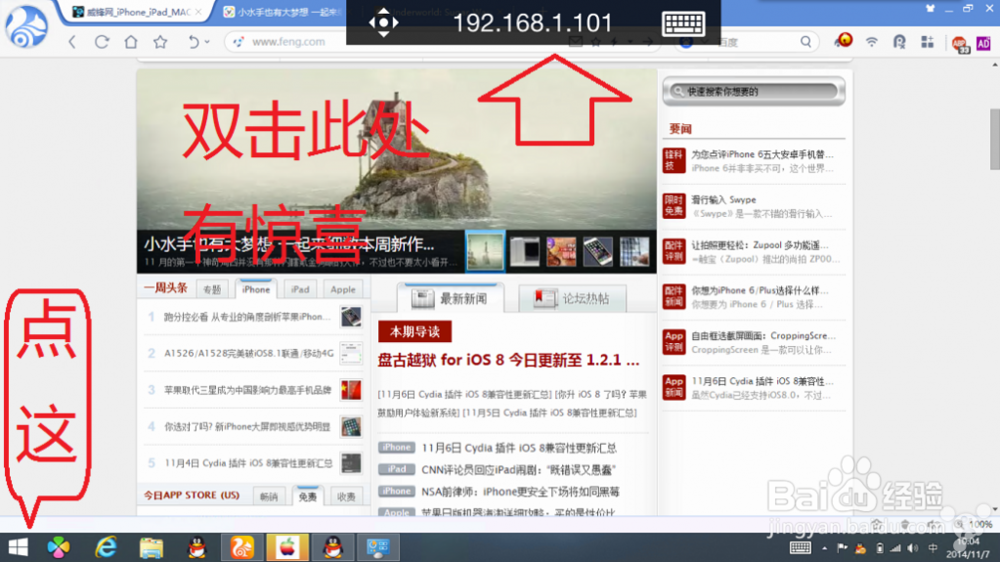Image resolution: width=1000 pixels, height=562 pixels.
Task: Open the Apple icon app in the taskbar
Action: [288, 547]
